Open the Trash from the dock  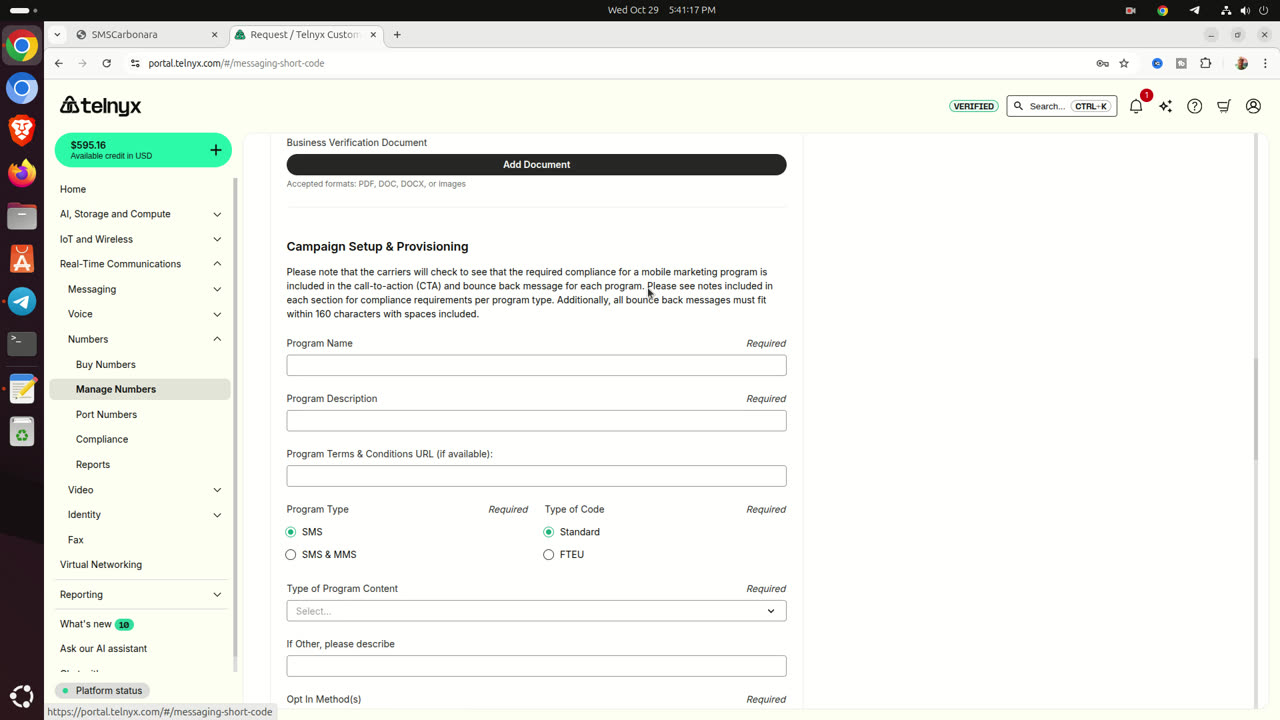click(22, 431)
